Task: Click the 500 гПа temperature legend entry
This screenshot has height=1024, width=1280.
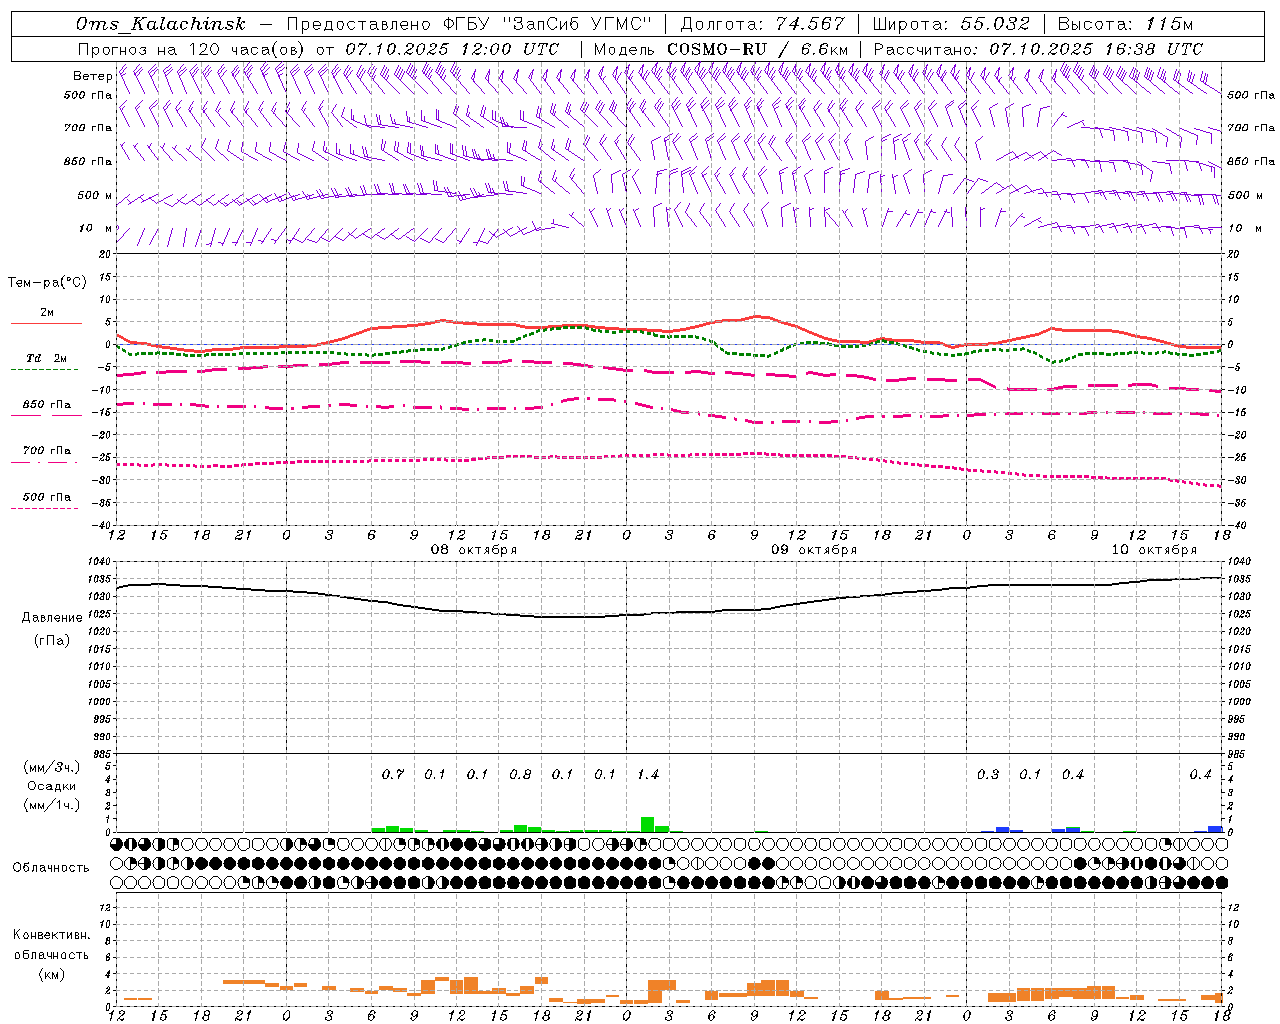Action: pyautogui.click(x=46, y=497)
